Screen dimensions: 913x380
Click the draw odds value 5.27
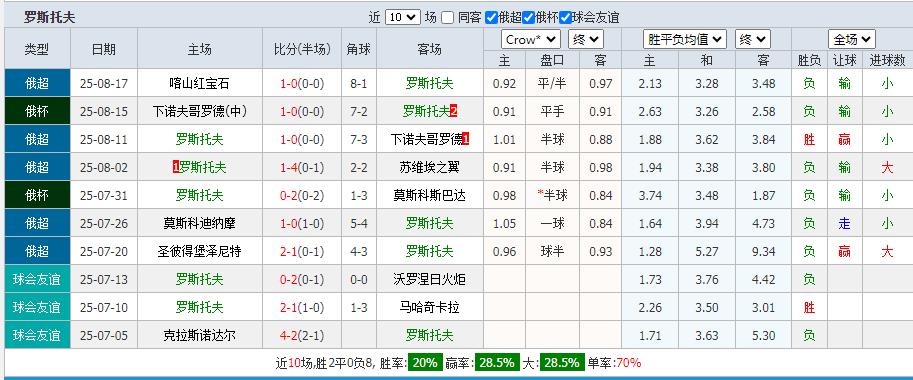click(707, 251)
